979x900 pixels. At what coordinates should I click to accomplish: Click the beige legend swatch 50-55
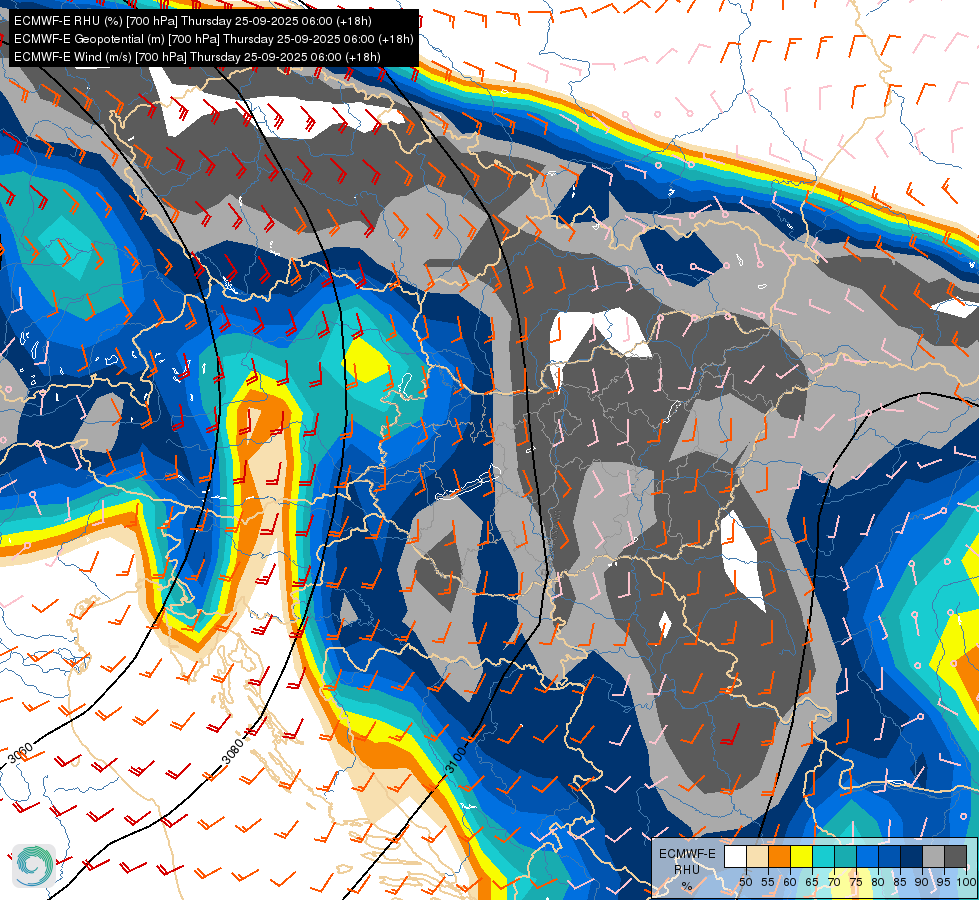pyautogui.click(x=757, y=856)
